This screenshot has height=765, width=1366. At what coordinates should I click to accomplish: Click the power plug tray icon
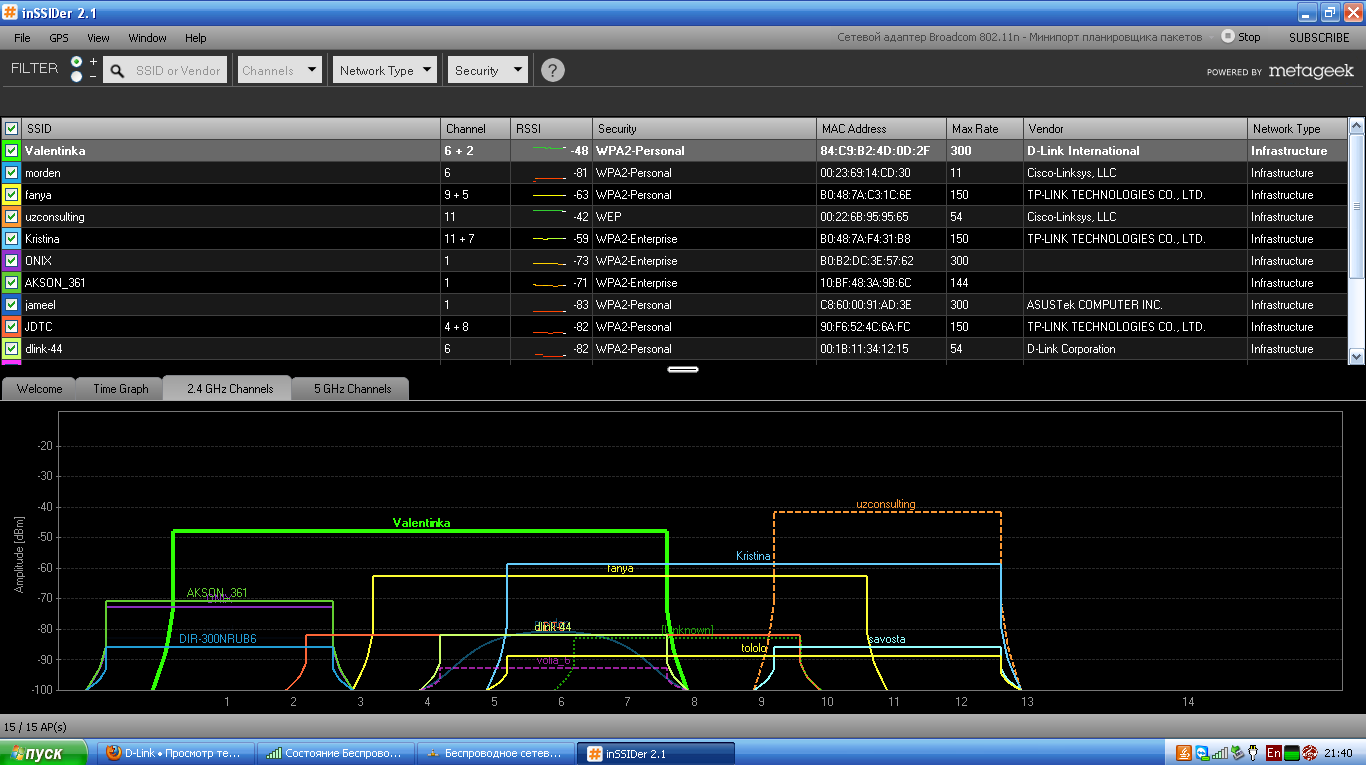[1253, 753]
